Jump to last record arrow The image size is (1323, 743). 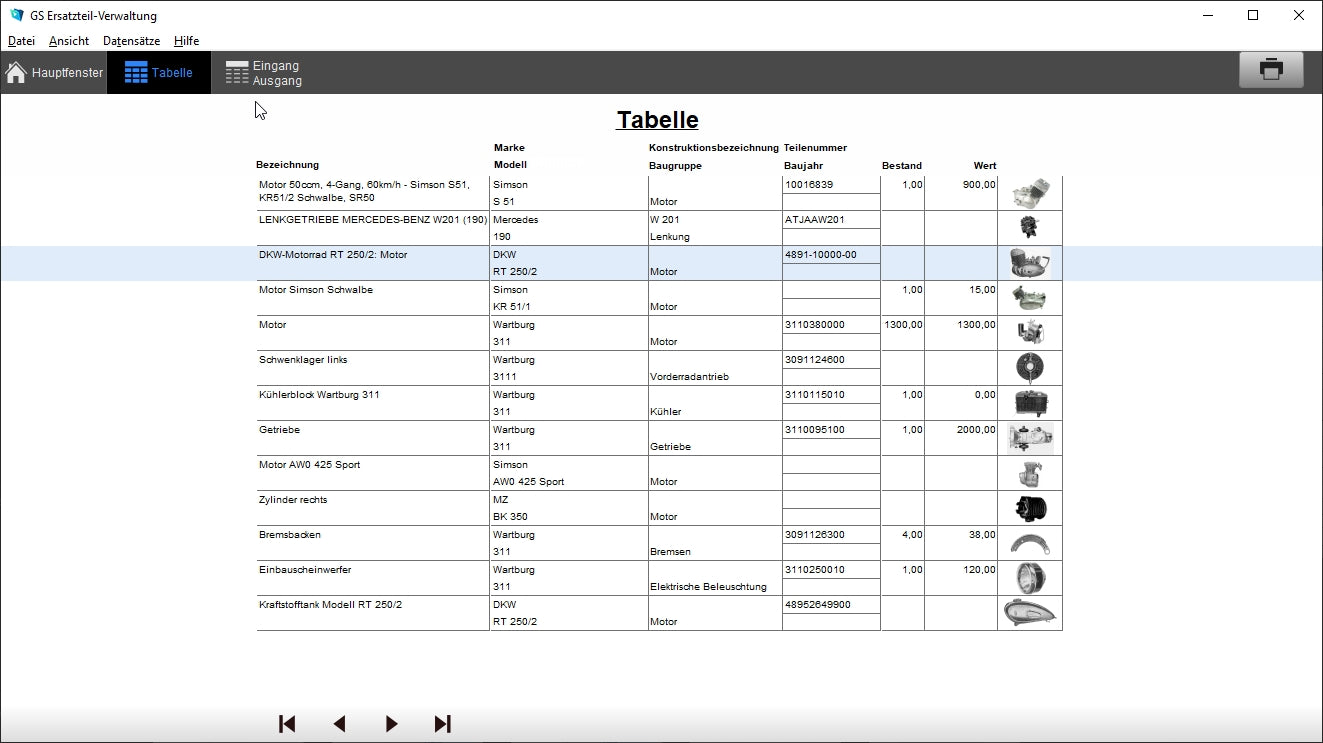[443, 724]
